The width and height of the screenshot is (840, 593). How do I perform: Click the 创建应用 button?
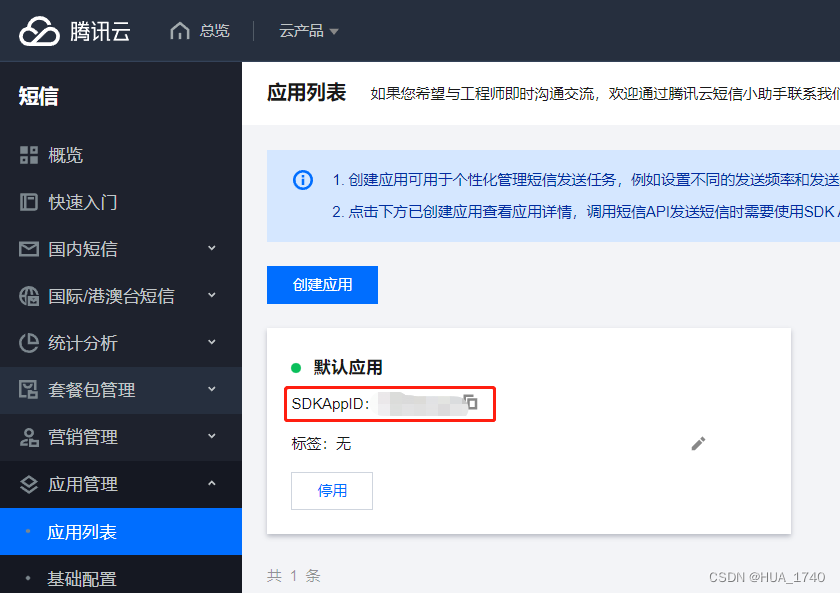[322, 285]
